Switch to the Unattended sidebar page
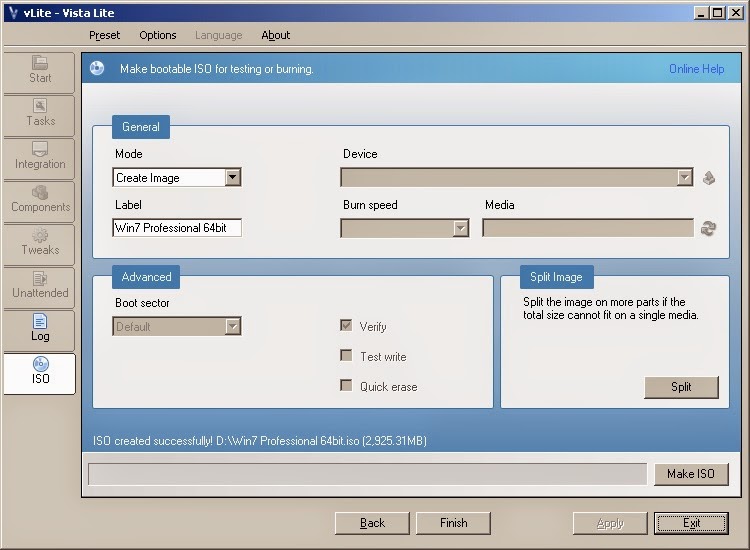 (x=39, y=288)
